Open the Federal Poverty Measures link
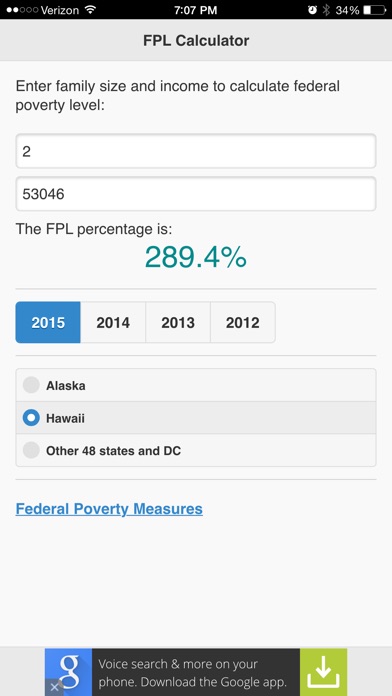 pos(109,509)
